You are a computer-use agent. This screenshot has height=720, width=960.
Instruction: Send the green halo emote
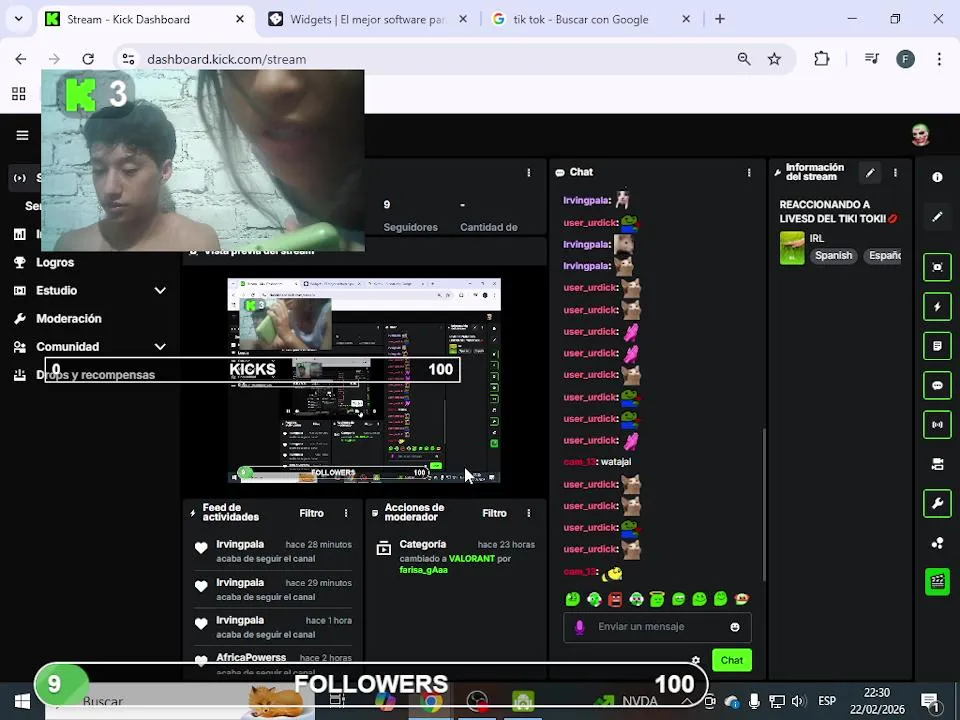tap(657, 599)
